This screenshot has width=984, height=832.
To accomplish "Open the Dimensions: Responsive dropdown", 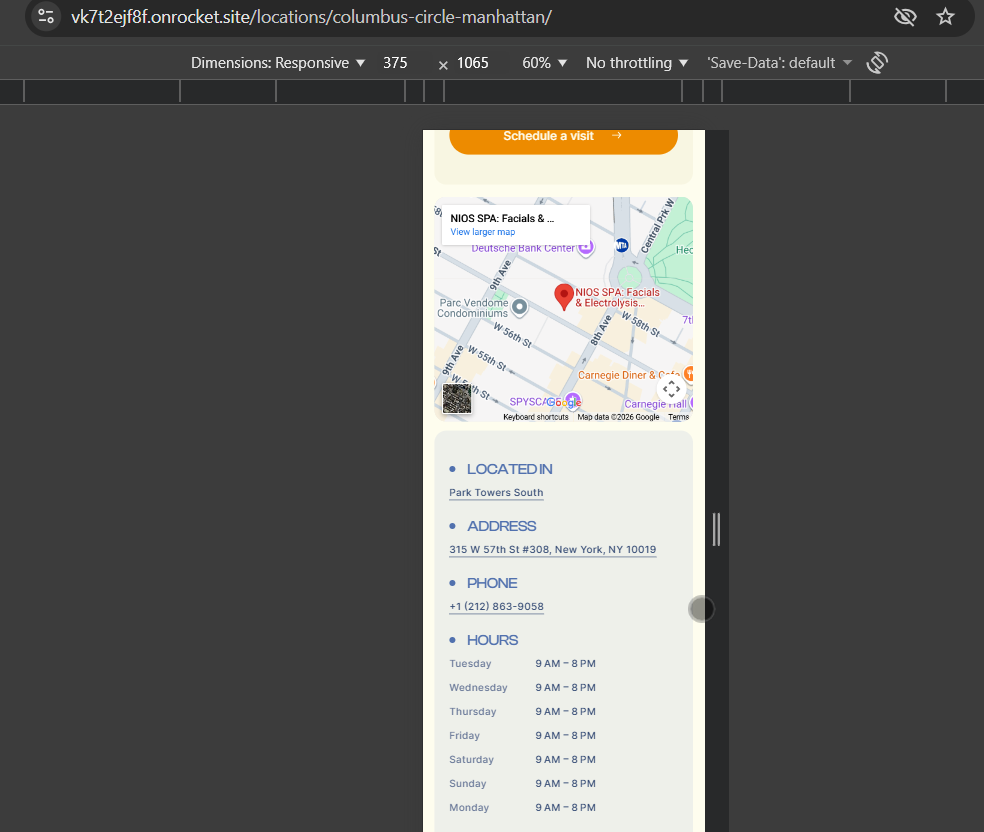I will click(278, 63).
